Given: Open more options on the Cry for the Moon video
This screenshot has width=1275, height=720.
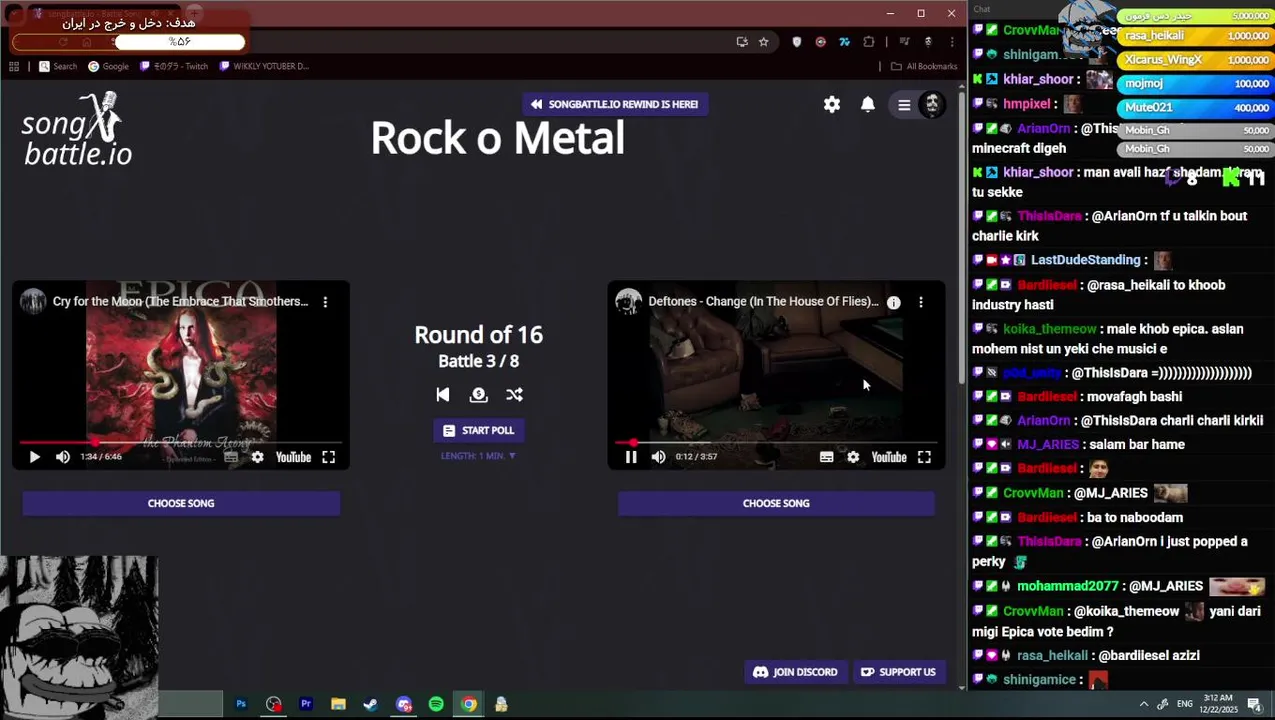Looking at the screenshot, I should [x=325, y=301].
